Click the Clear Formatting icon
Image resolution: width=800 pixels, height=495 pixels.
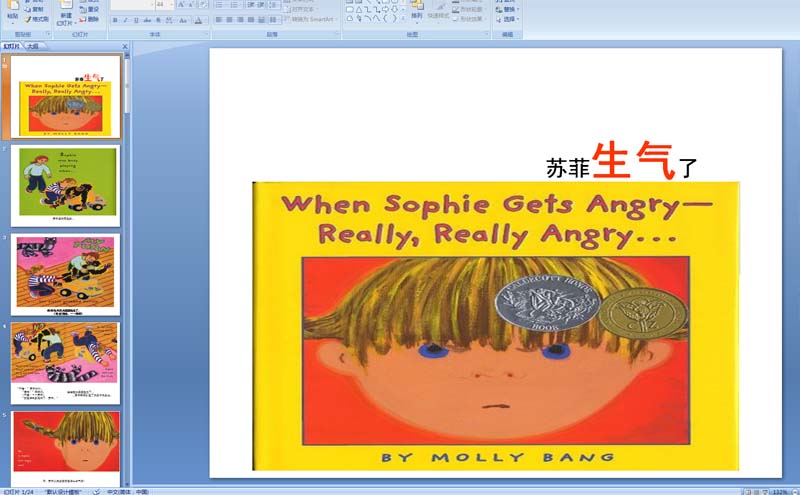click(203, 5)
